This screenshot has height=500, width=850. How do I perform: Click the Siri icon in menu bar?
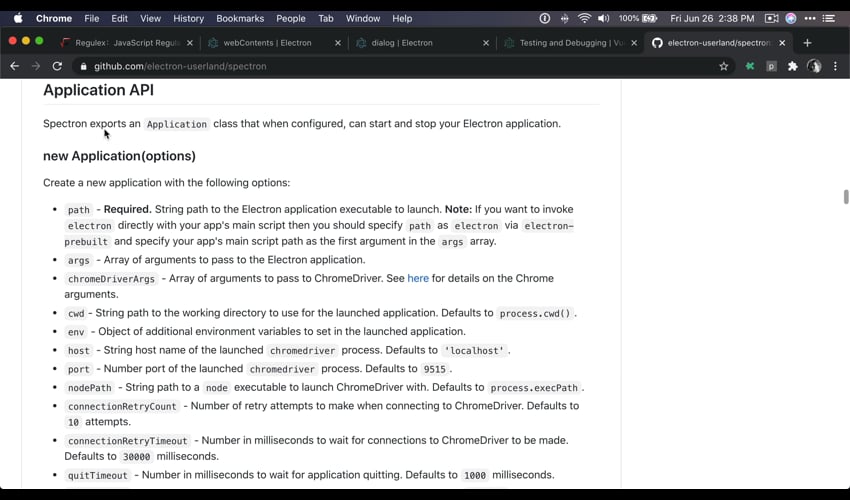point(791,18)
